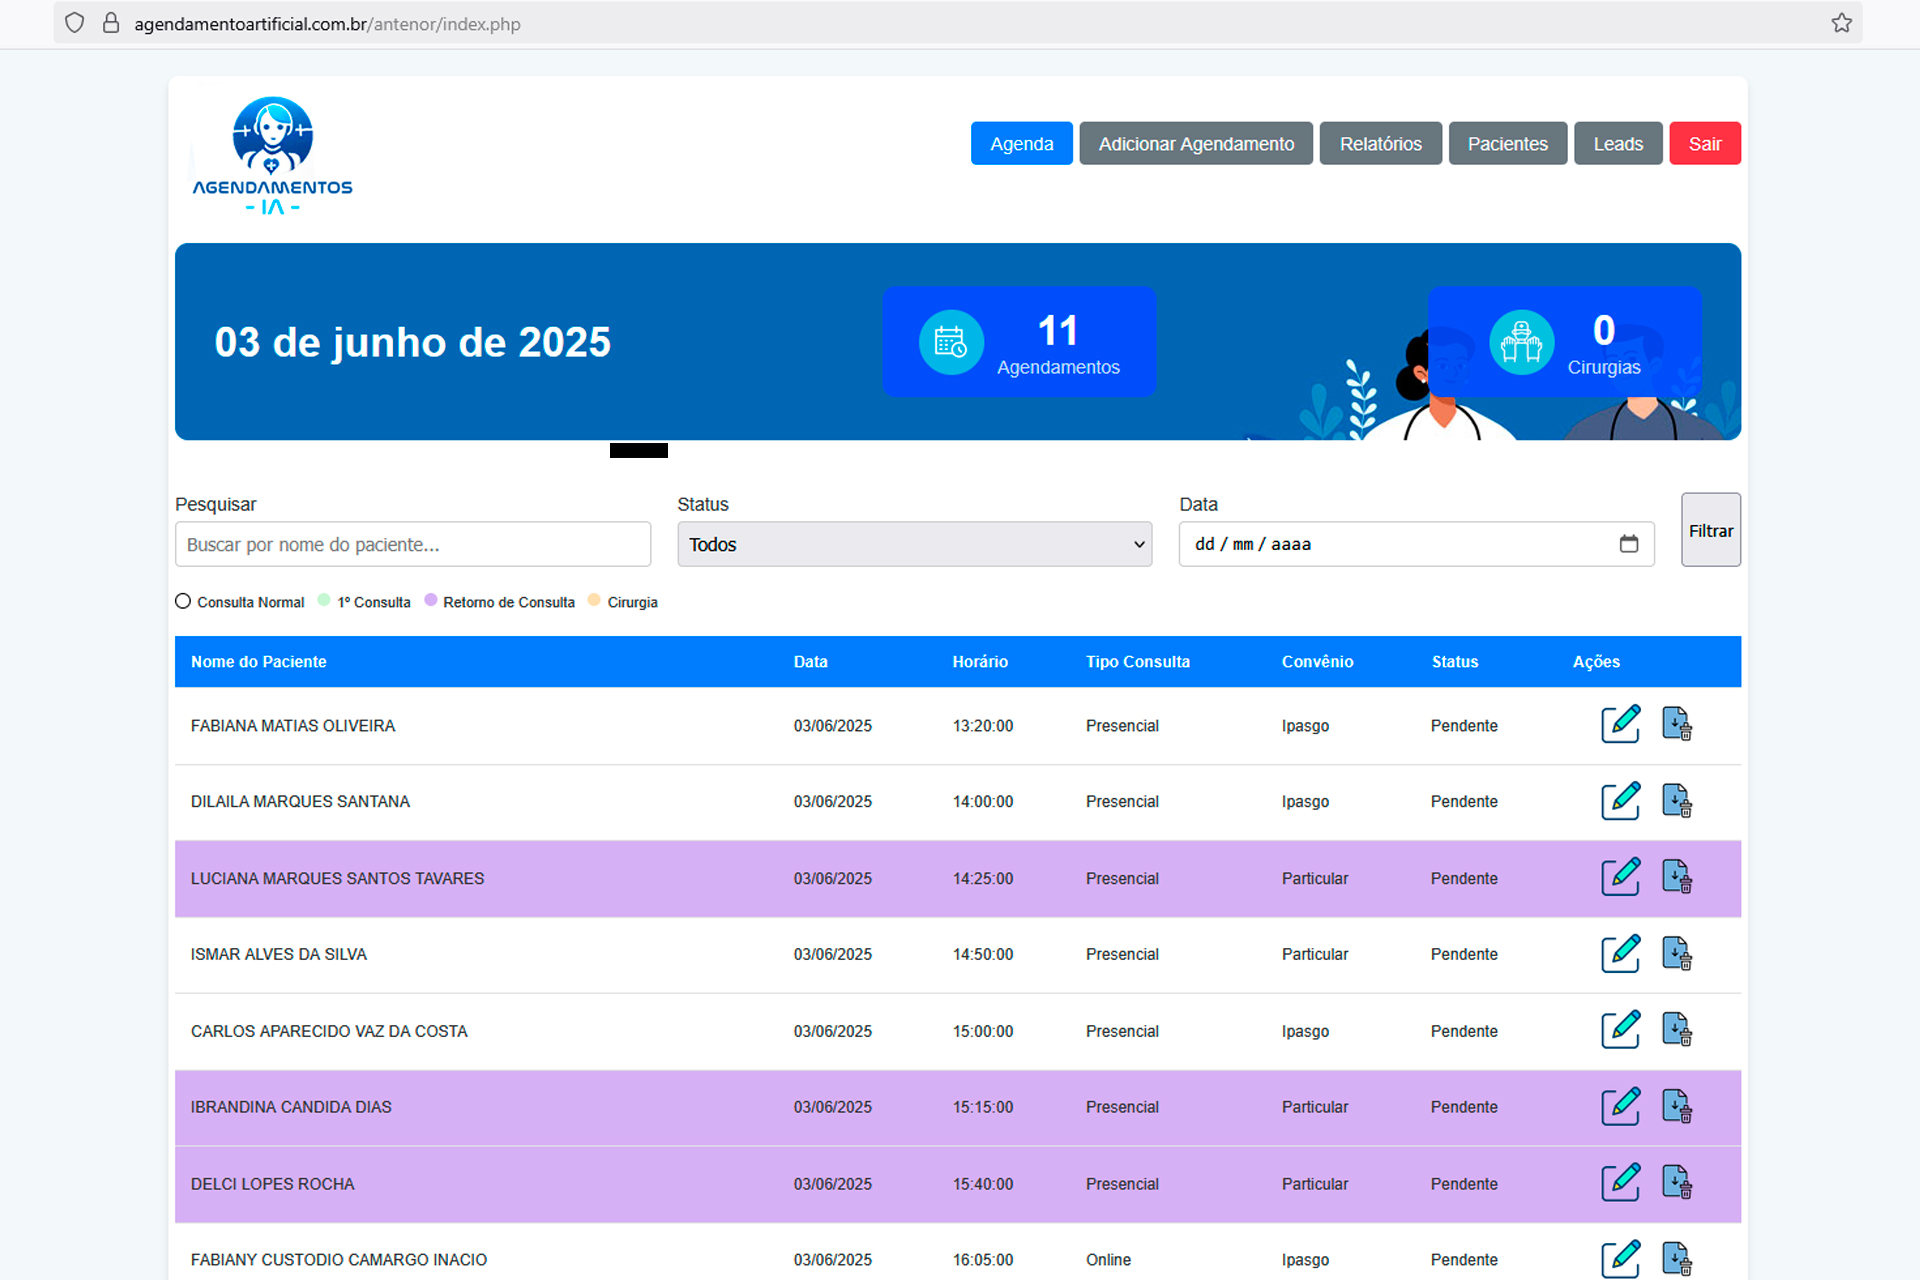The height and width of the screenshot is (1280, 1920).
Task: Focus the patient name search field
Action: point(413,544)
